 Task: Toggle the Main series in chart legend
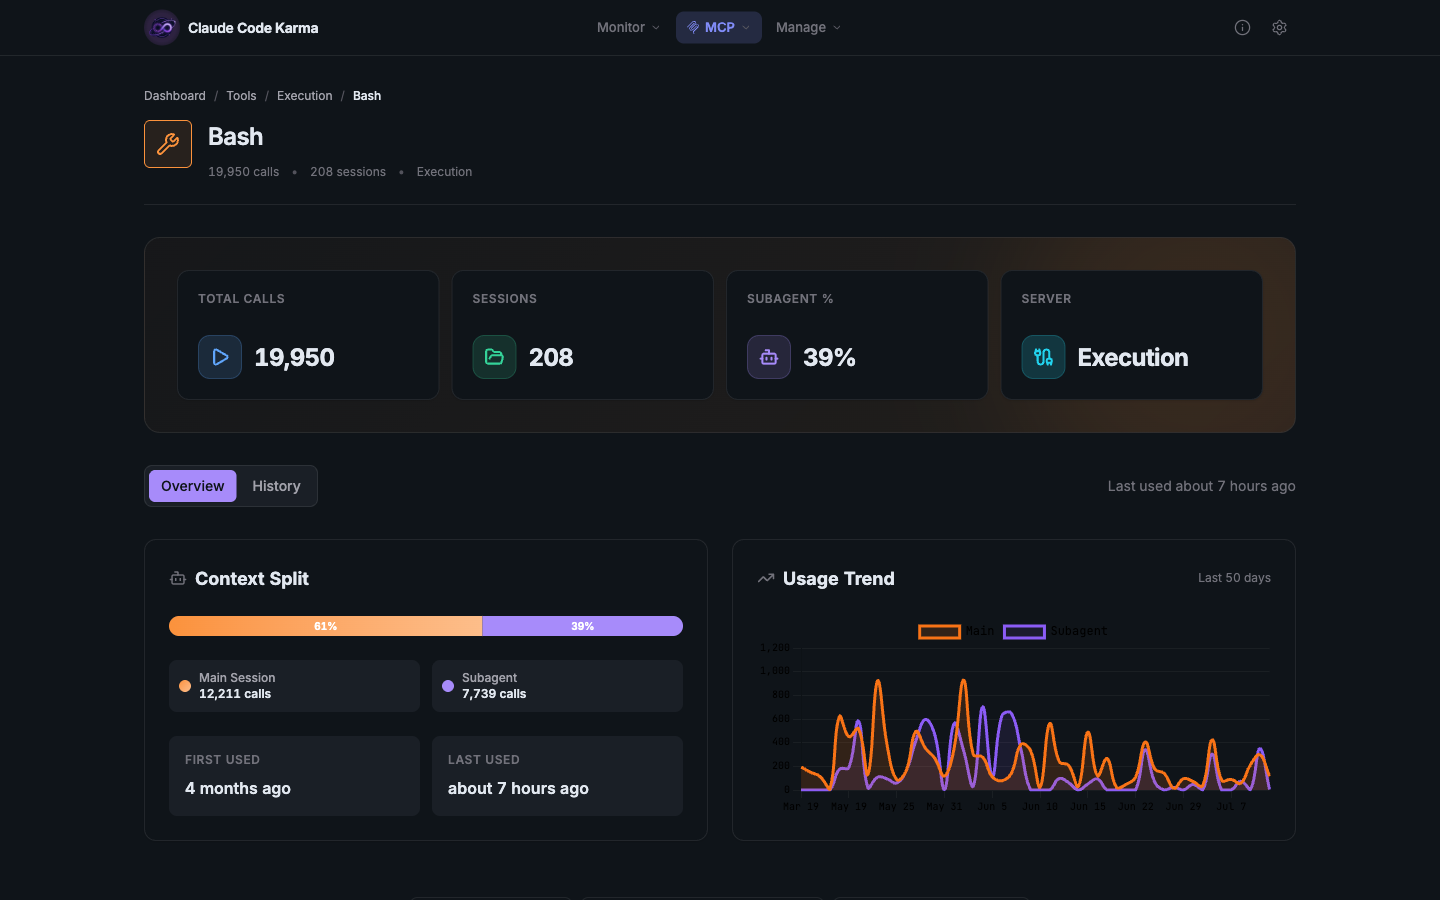pyautogui.click(x=957, y=631)
